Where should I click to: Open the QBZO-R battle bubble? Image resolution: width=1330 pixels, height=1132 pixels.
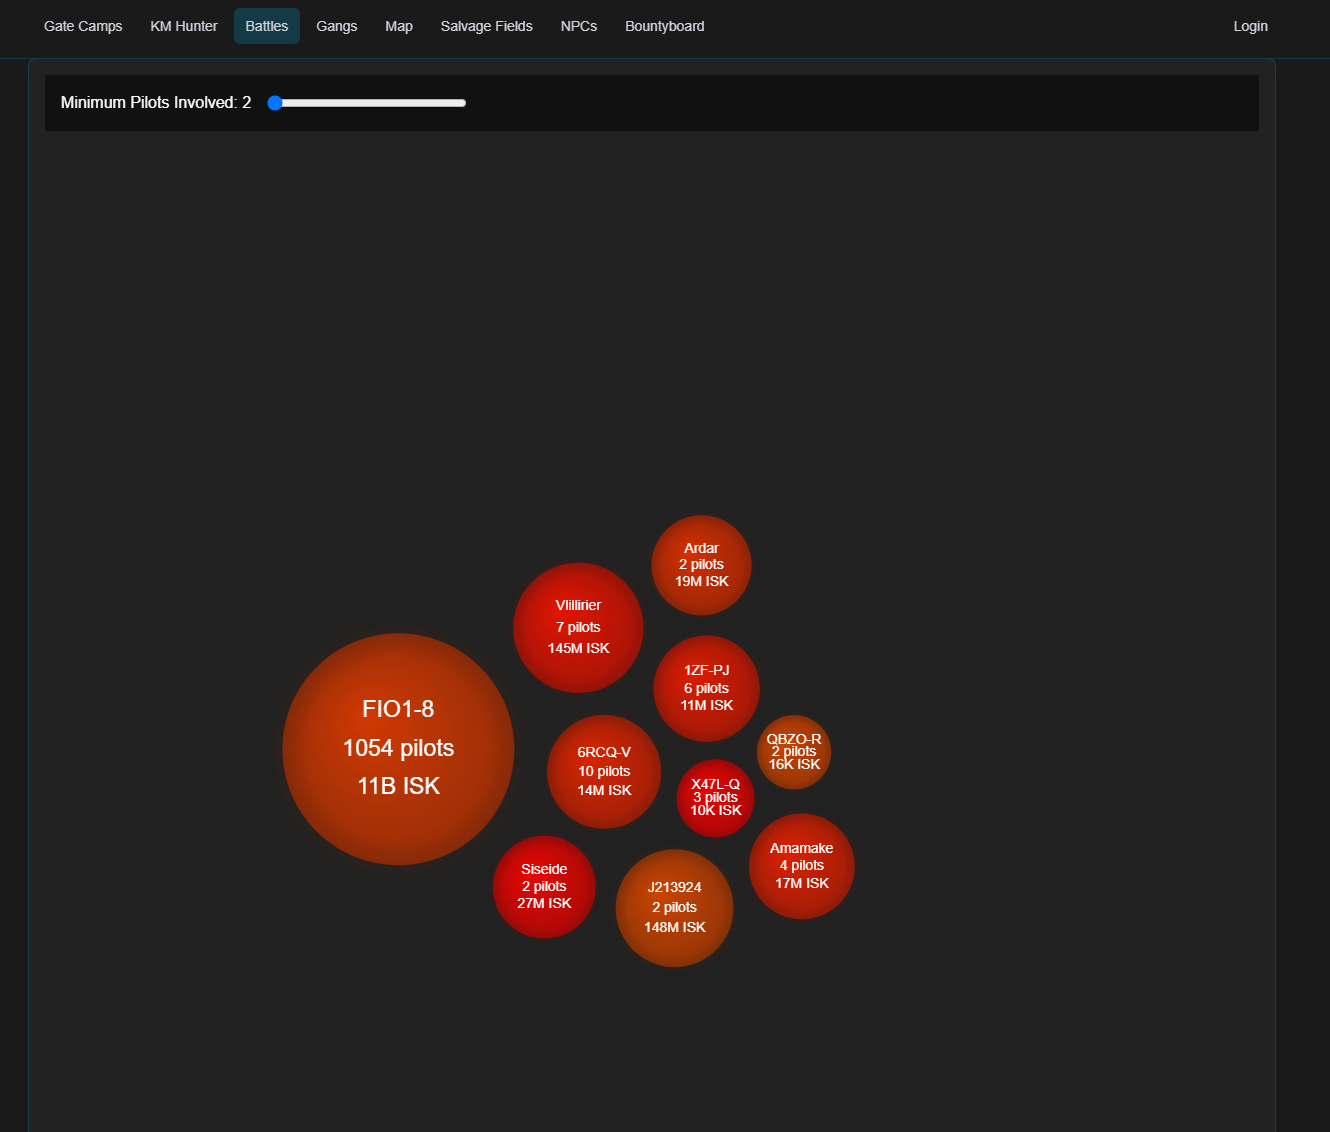pos(793,753)
